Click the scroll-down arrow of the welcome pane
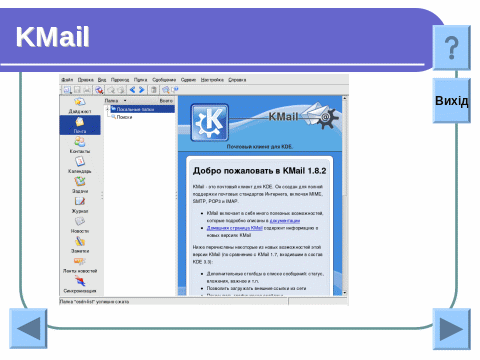Viewport: 480px width, 360px height. pos(345,293)
